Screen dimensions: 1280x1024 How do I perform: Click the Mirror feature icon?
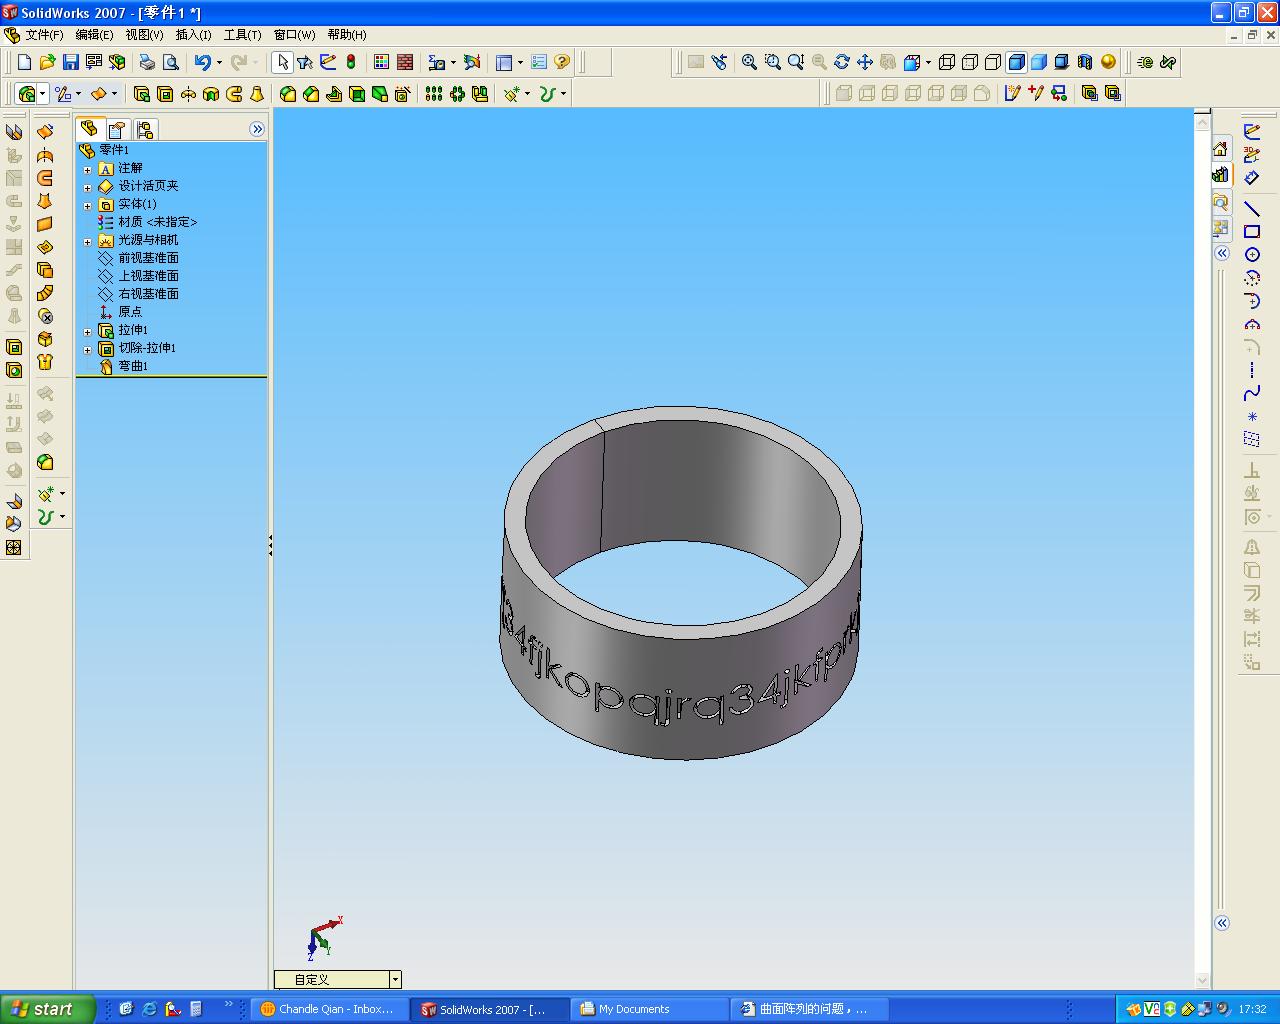(480, 94)
